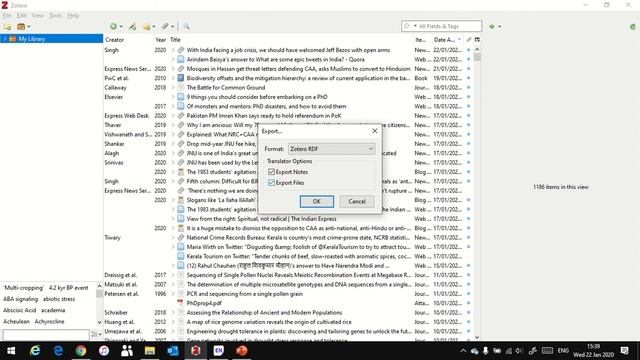Click the New Note icon
640x360 pixels.
tap(147, 27)
